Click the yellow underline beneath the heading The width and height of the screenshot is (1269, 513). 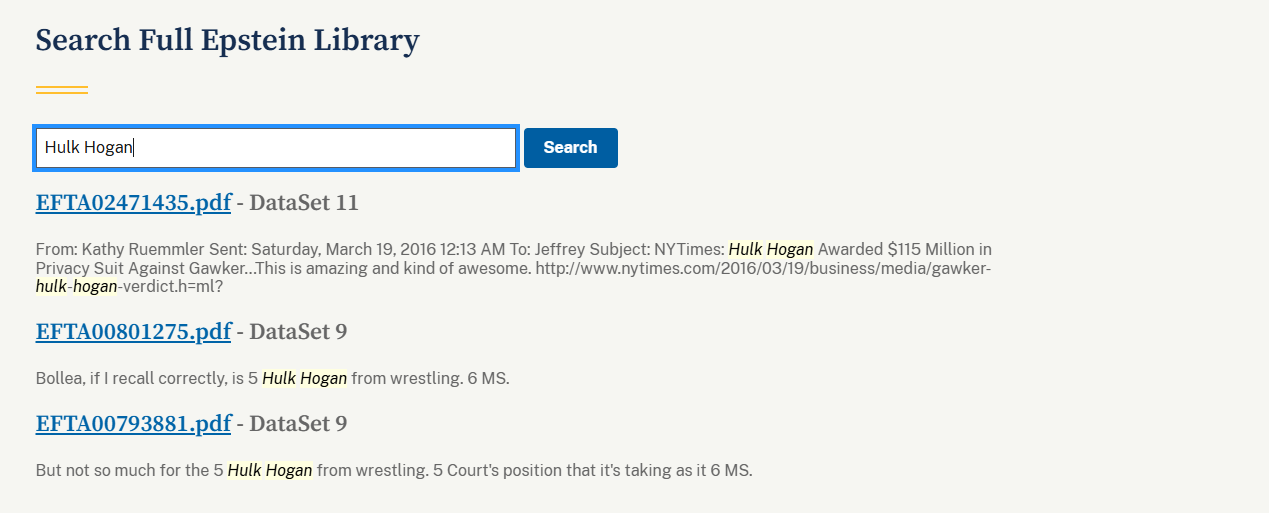click(x=62, y=91)
